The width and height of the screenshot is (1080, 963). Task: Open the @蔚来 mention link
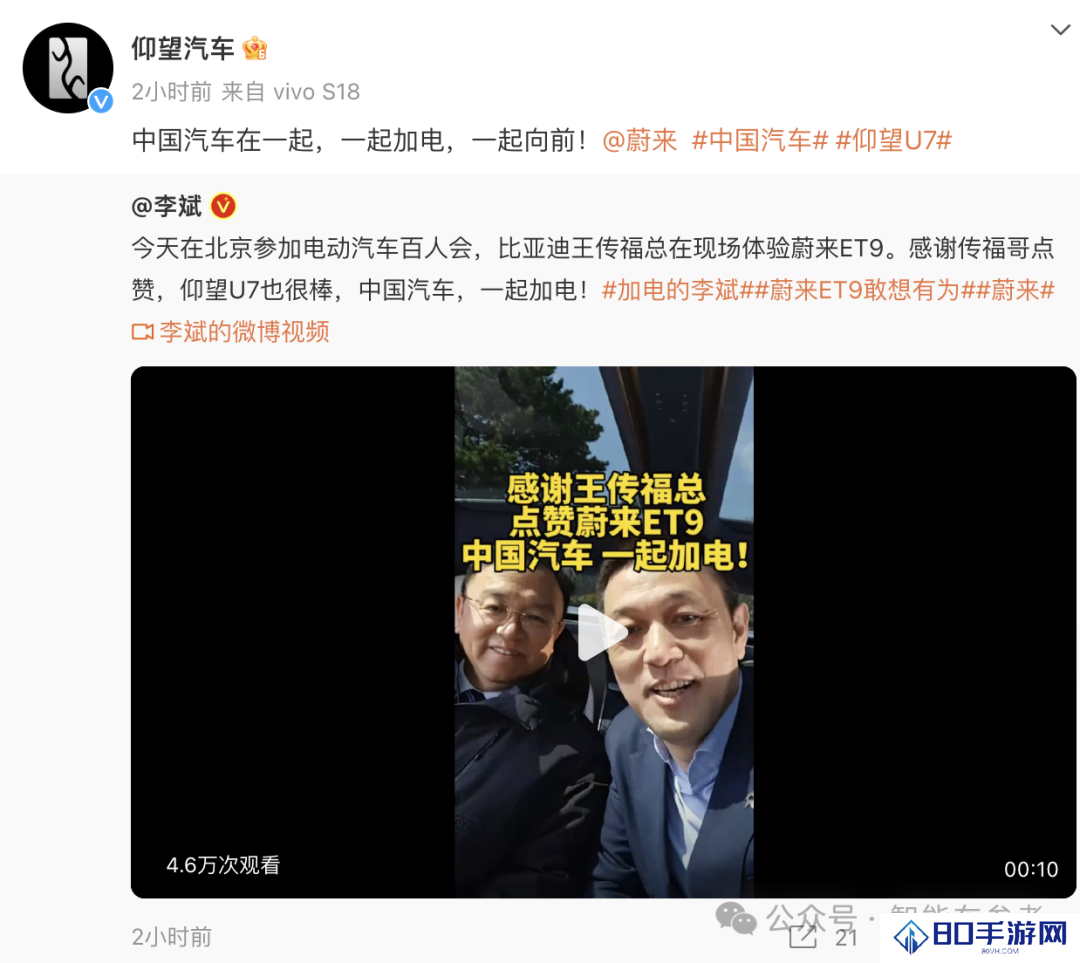(639, 141)
